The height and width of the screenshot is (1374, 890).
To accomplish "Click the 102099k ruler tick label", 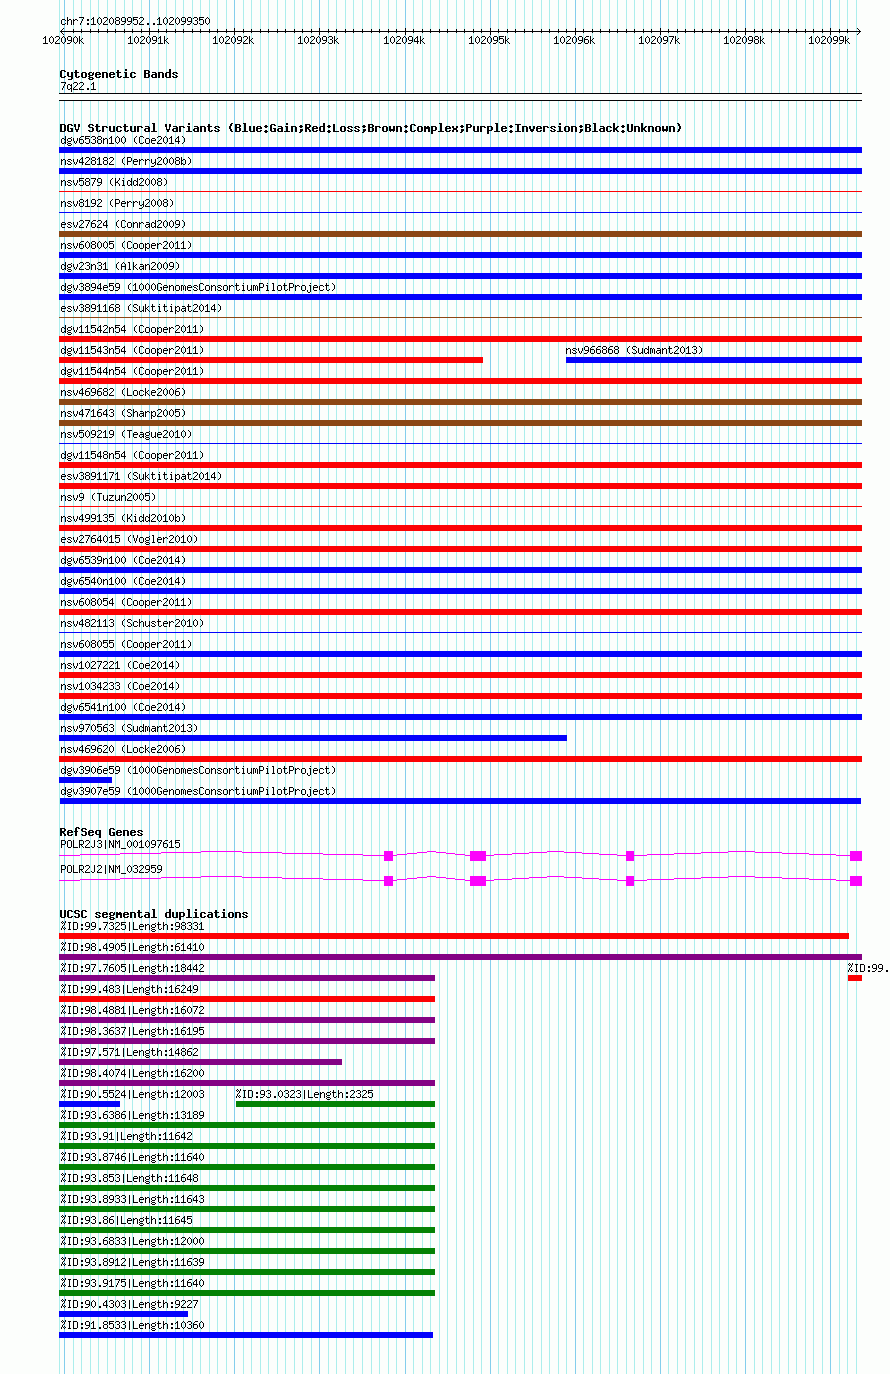I will [829, 40].
